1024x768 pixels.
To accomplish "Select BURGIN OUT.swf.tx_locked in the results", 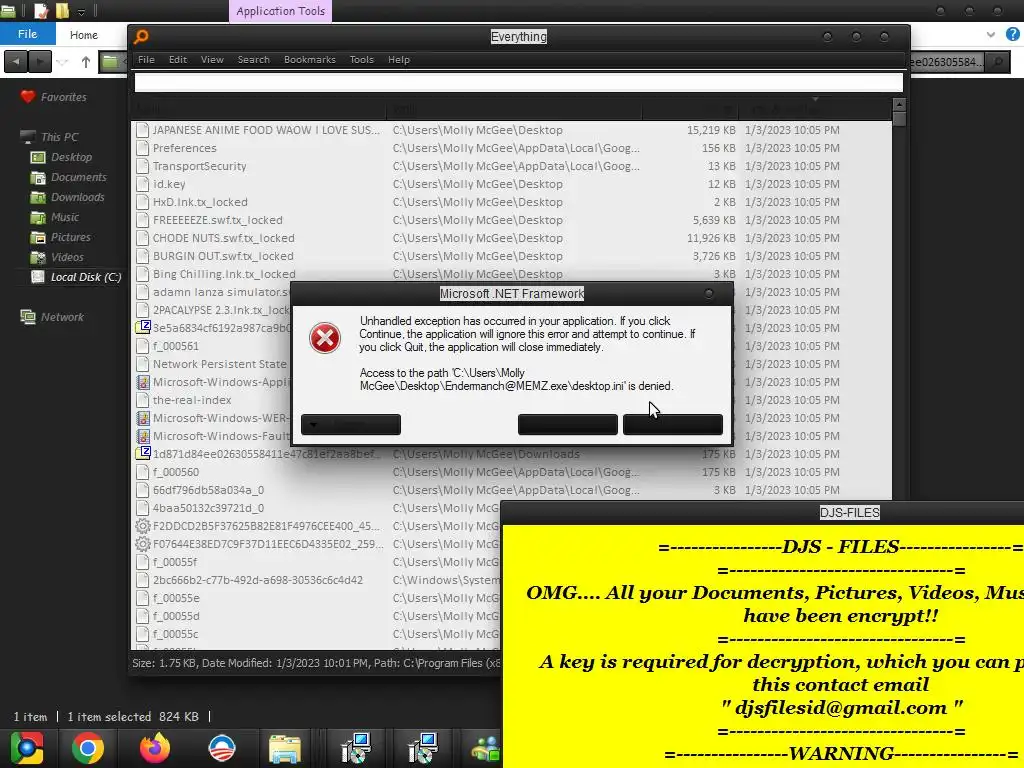I will 511,256.
